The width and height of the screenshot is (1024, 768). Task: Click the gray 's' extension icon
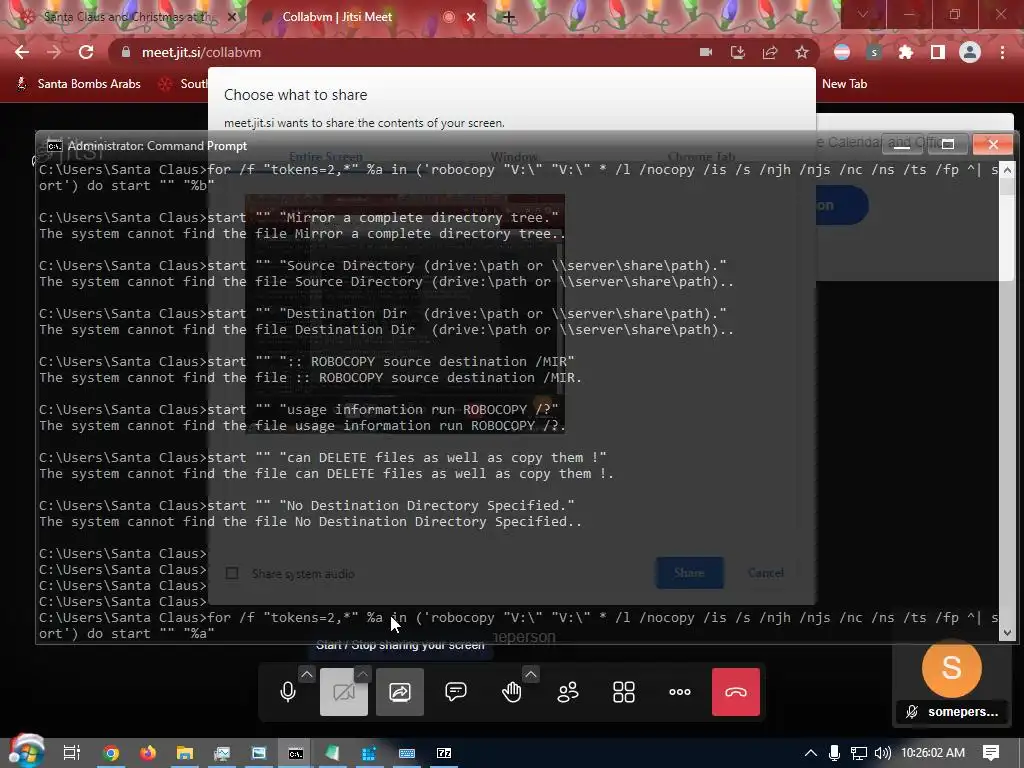(x=874, y=52)
